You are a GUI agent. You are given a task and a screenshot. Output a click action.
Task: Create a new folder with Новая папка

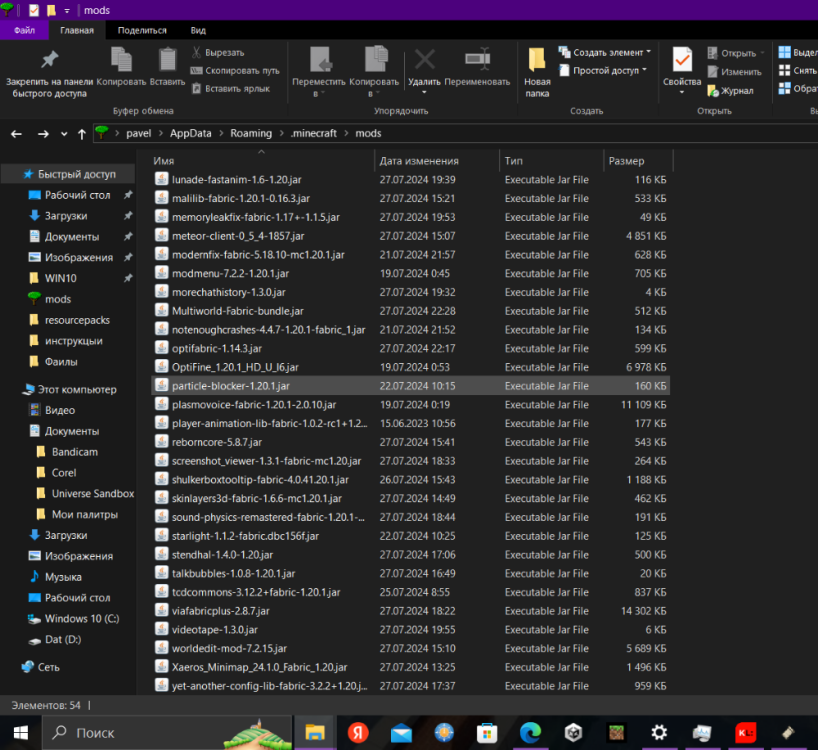537,72
